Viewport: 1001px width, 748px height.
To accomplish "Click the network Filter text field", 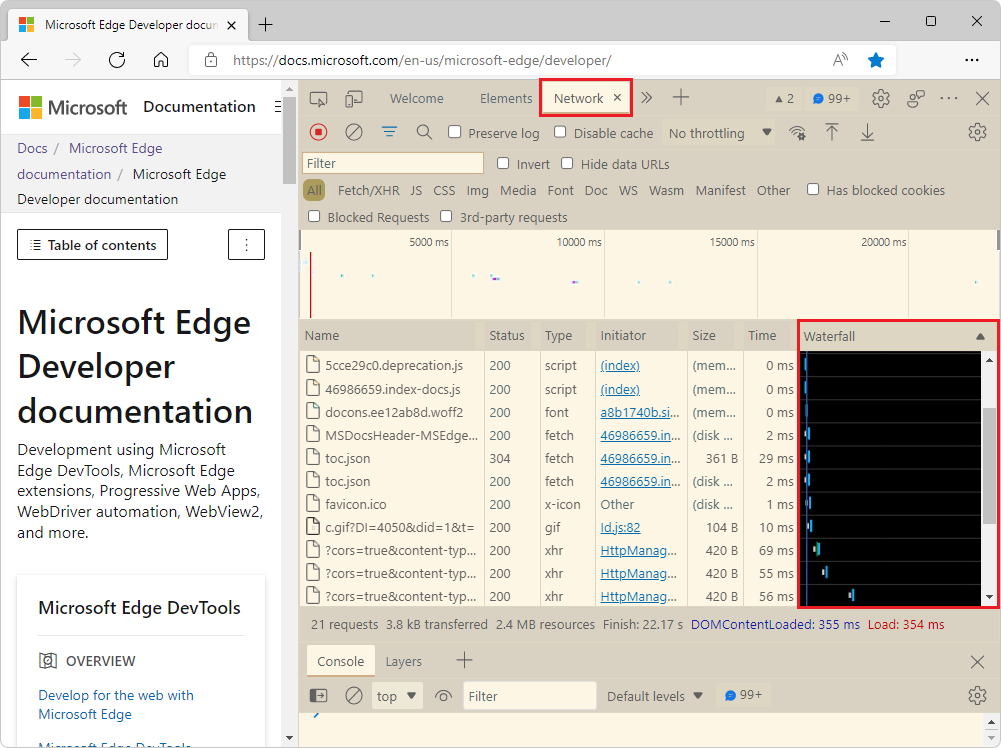I will pyautogui.click(x=393, y=163).
